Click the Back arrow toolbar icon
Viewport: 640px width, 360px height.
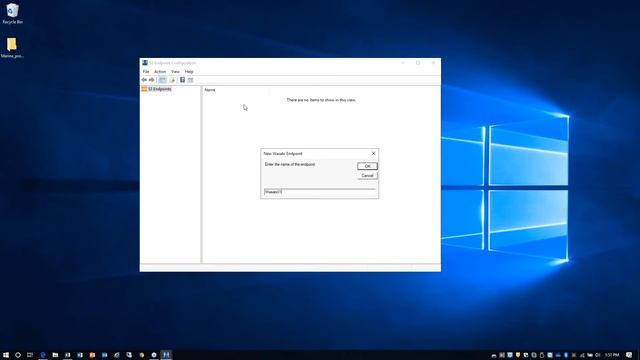pyautogui.click(x=144, y=80)
